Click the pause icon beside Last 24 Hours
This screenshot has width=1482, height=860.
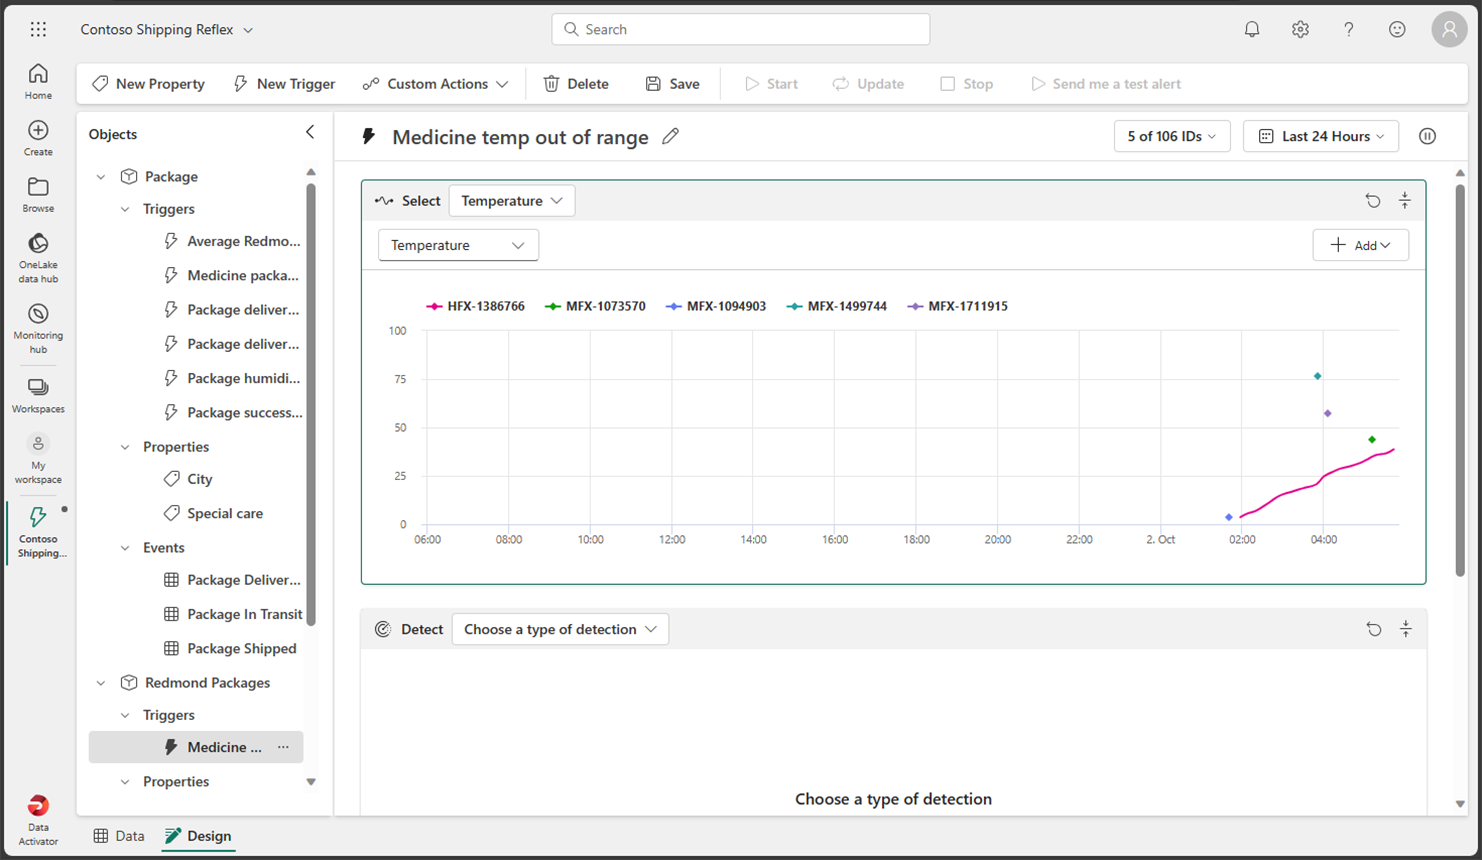click(1427, 136)
